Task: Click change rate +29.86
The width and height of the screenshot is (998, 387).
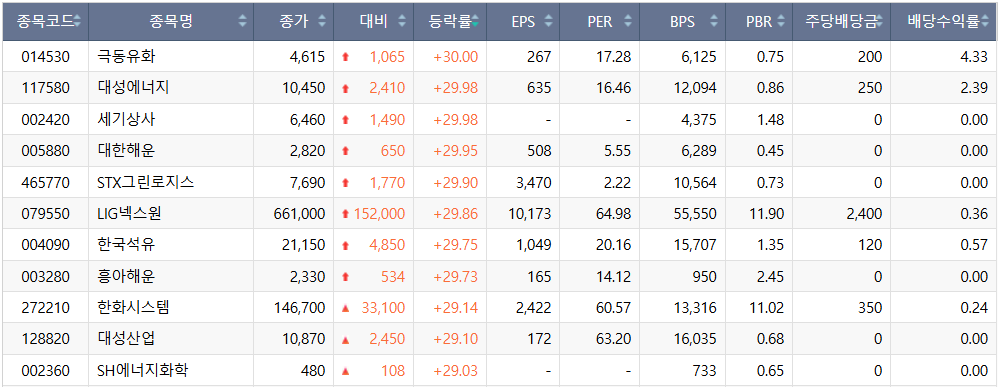Action: pos(456,214)
